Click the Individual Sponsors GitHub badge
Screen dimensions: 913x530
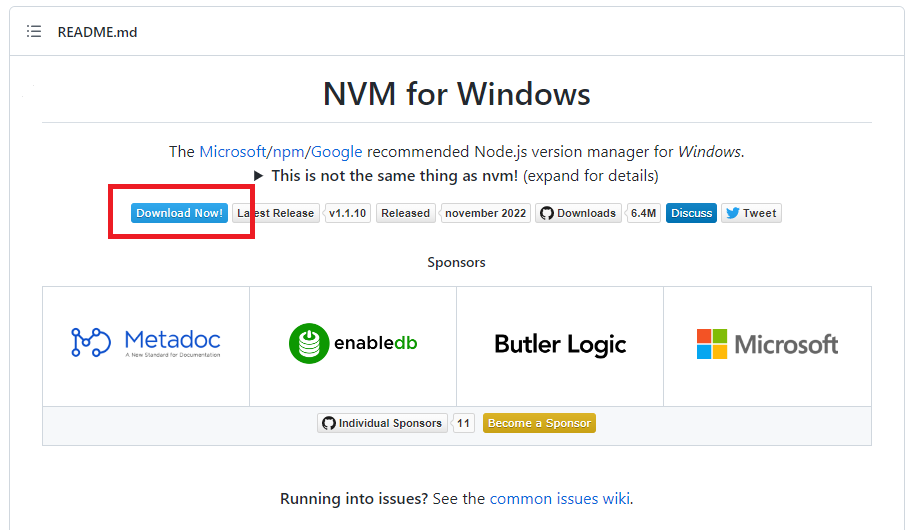point(382,423)
